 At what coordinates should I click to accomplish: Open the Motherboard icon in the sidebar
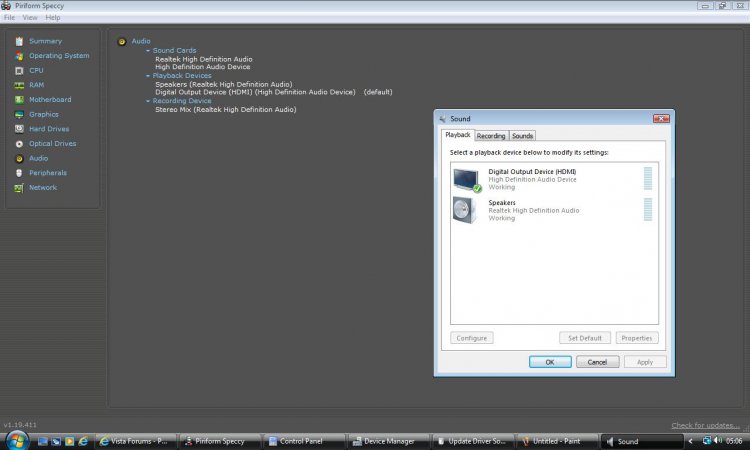point(19,100)
